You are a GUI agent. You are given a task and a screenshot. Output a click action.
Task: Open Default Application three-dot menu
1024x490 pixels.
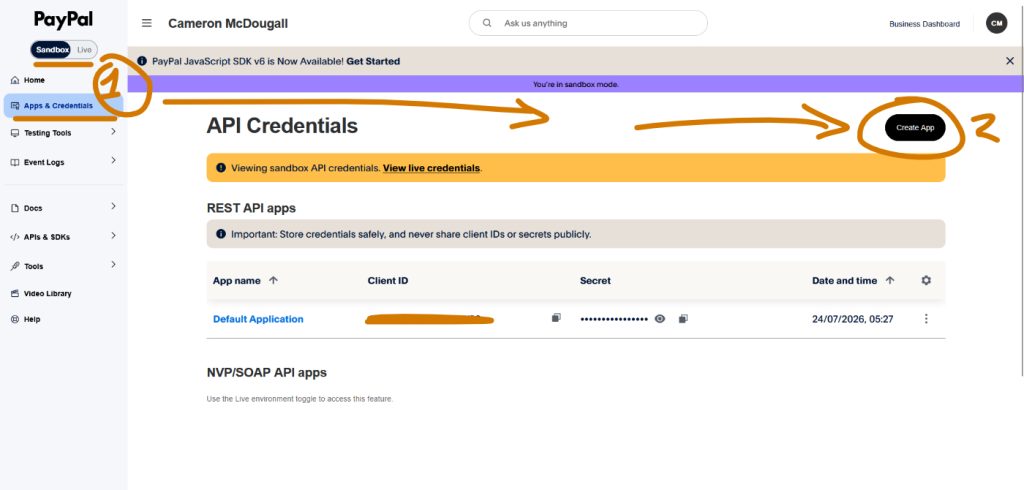[925, 319]
